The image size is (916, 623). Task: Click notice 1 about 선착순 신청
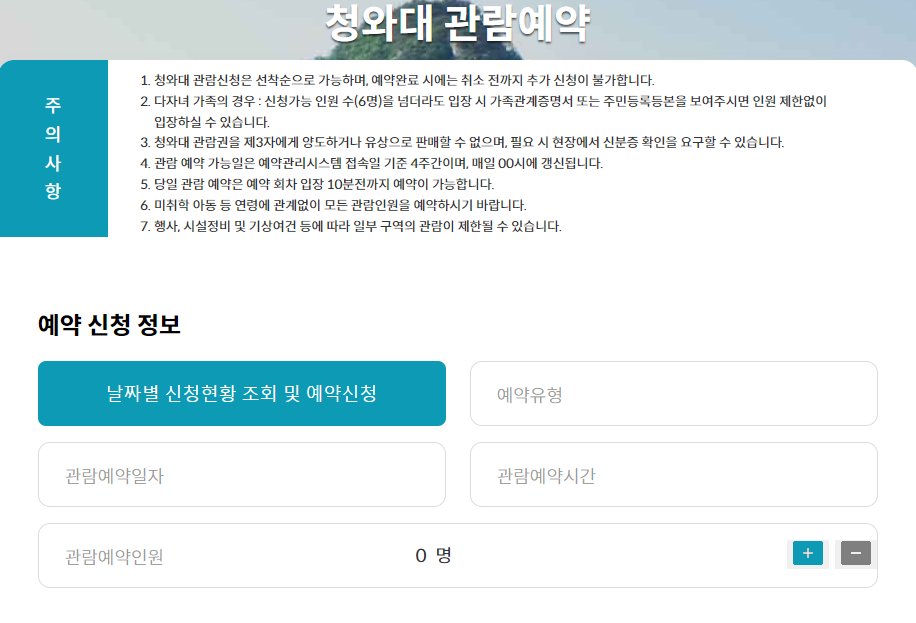click(397, 80)
